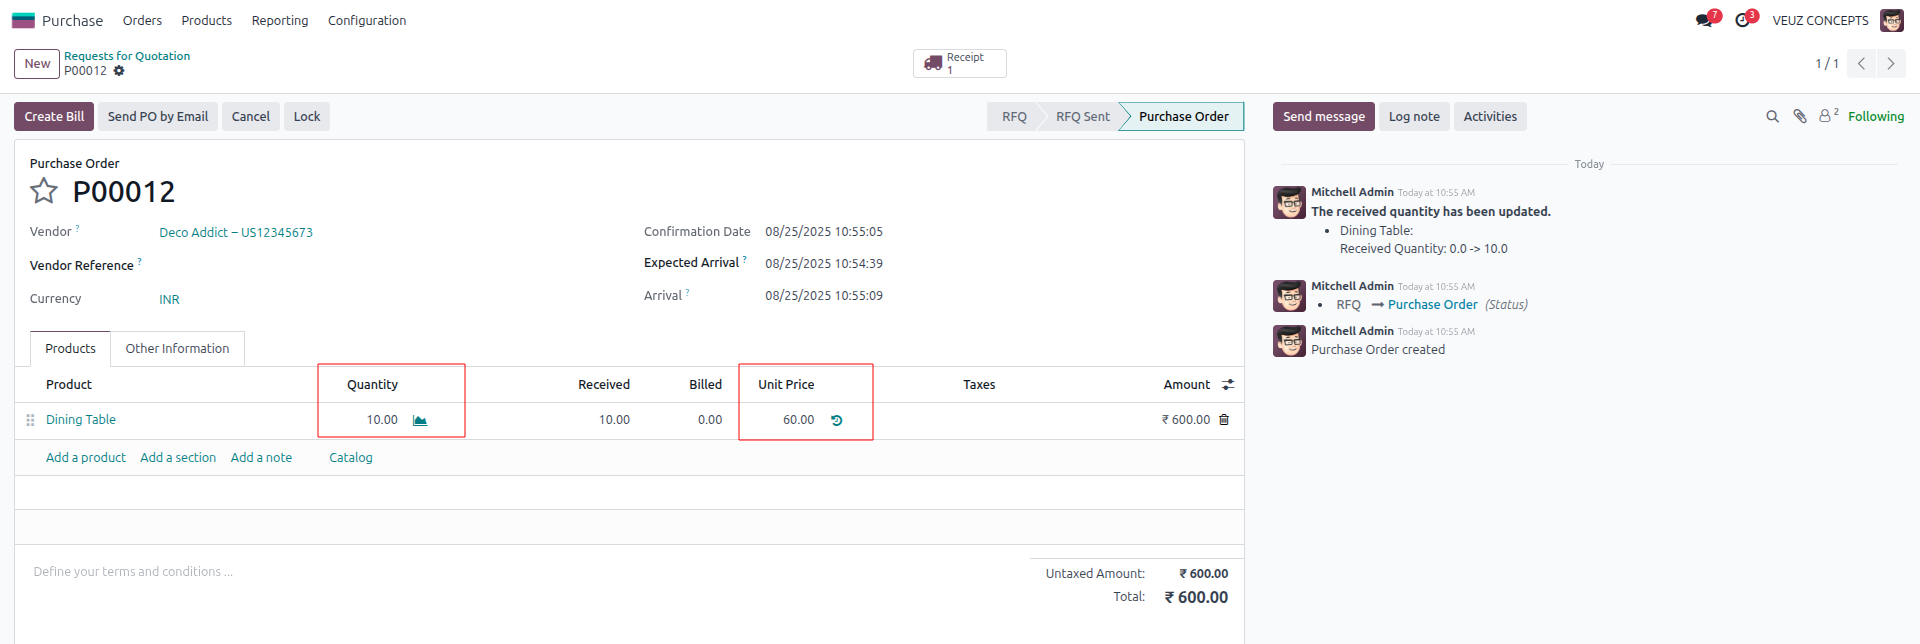
Task: Open the Receipt truck smart button
Action: 959,63
